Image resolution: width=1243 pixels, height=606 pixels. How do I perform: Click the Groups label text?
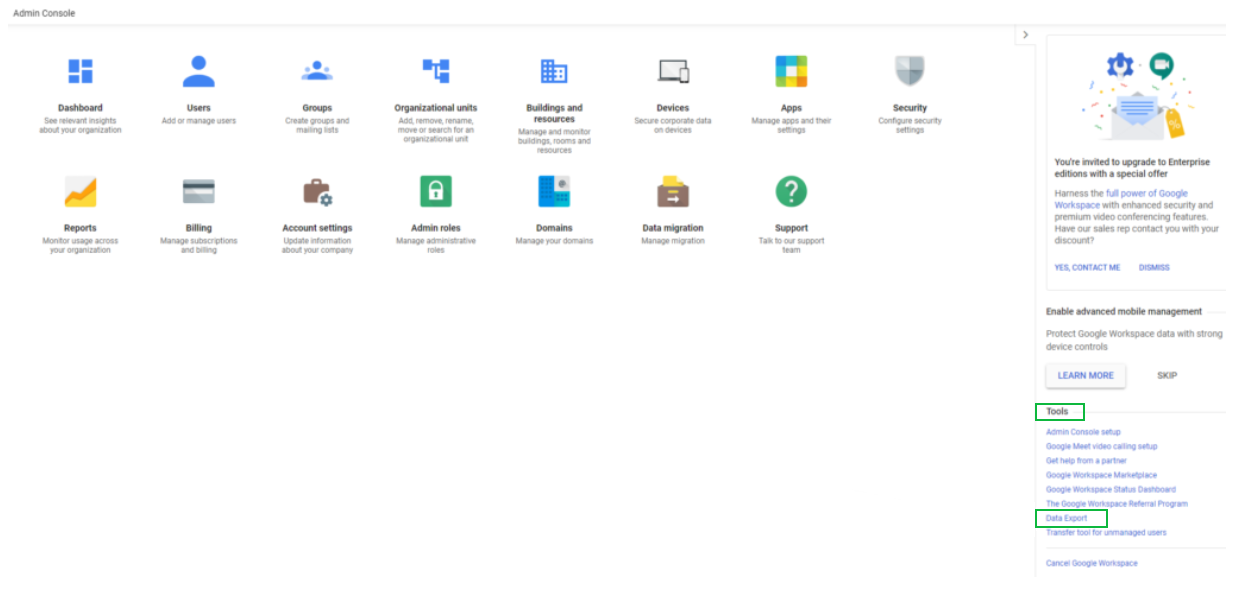click(317, 108)
